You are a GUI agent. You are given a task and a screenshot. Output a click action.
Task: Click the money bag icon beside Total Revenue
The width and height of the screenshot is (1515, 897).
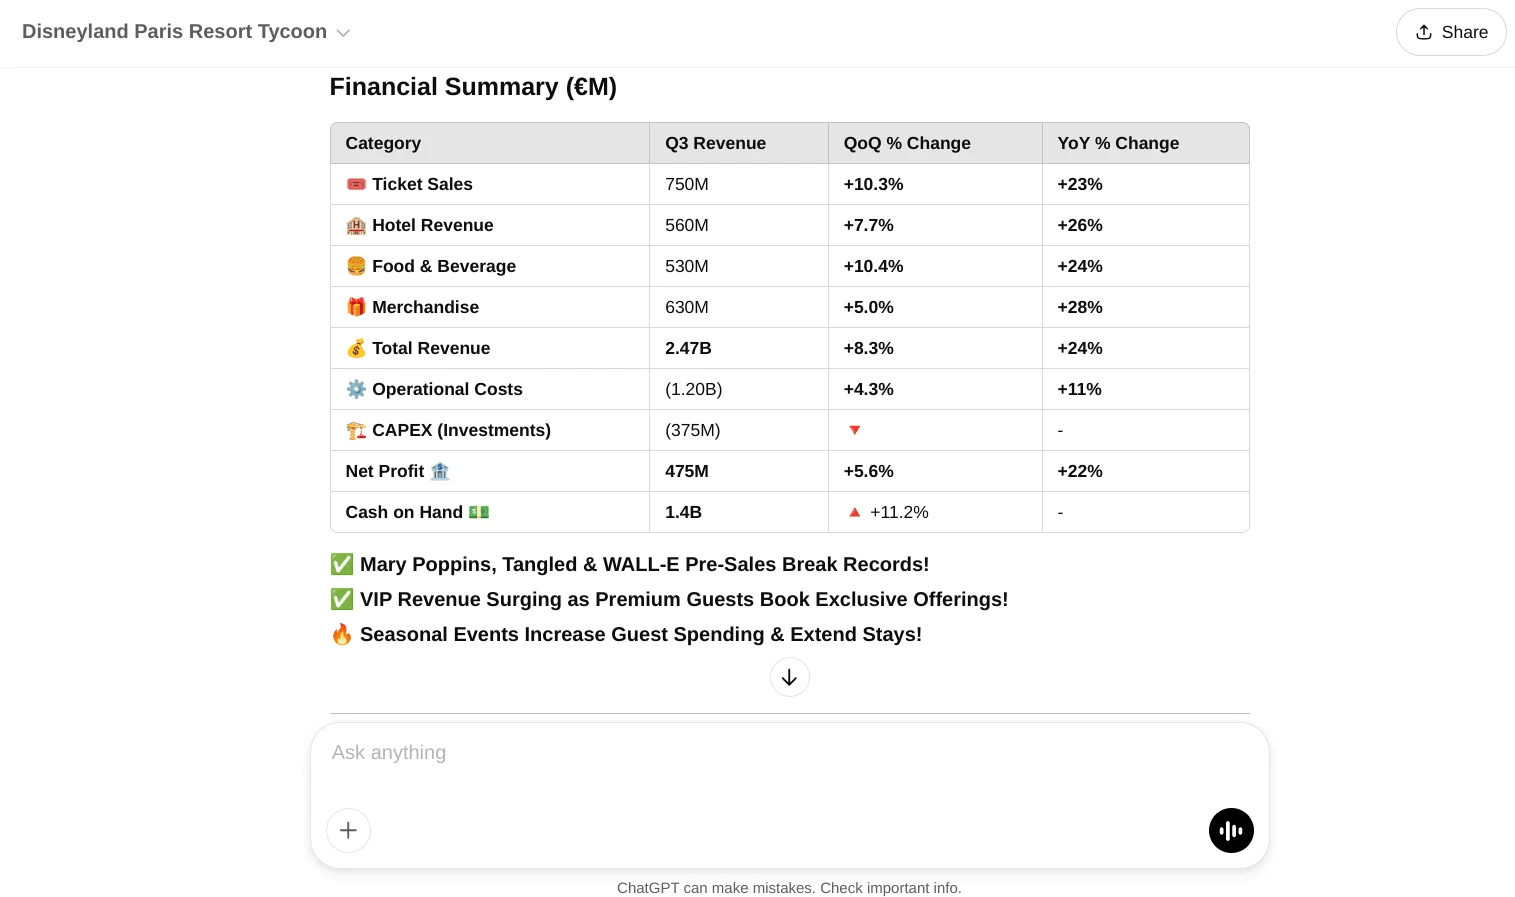coord(356,348)
